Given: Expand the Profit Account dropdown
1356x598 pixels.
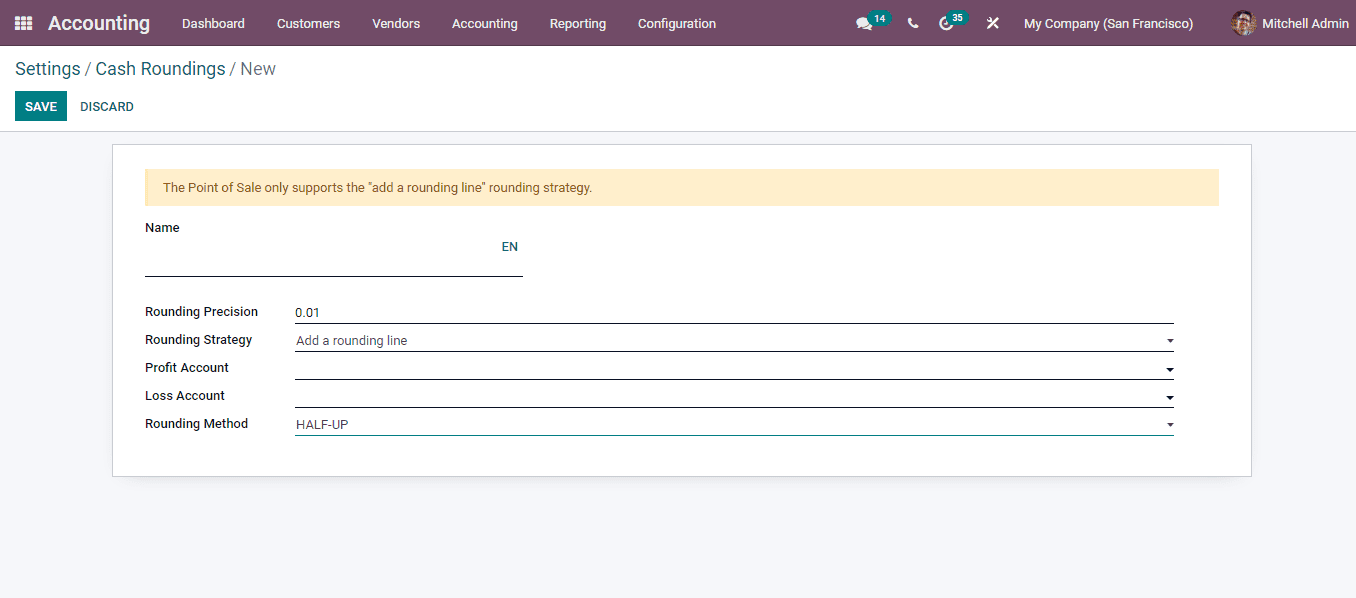Looking at the screenshot, I should tap(1168, 369).
